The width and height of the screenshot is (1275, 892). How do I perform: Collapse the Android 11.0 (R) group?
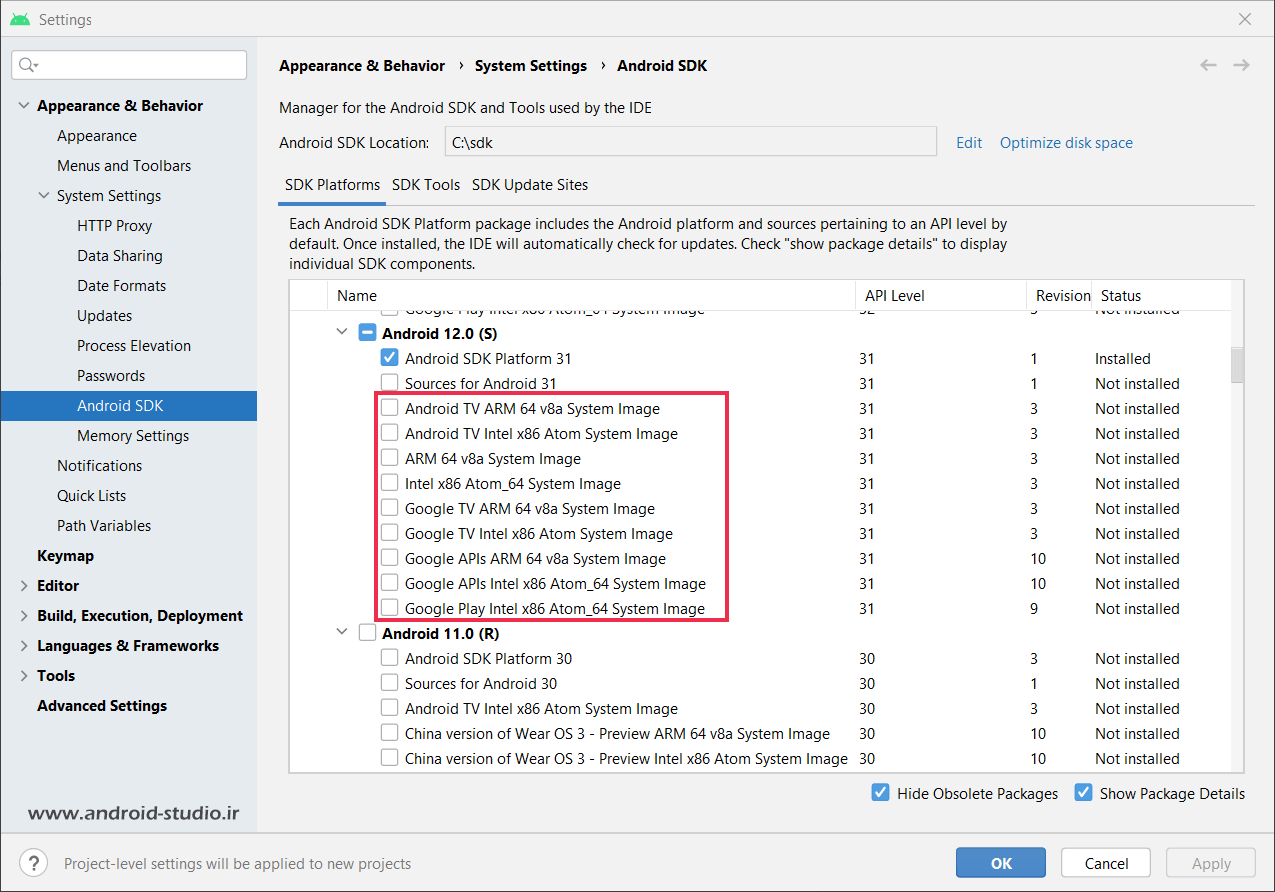point(343,633)
